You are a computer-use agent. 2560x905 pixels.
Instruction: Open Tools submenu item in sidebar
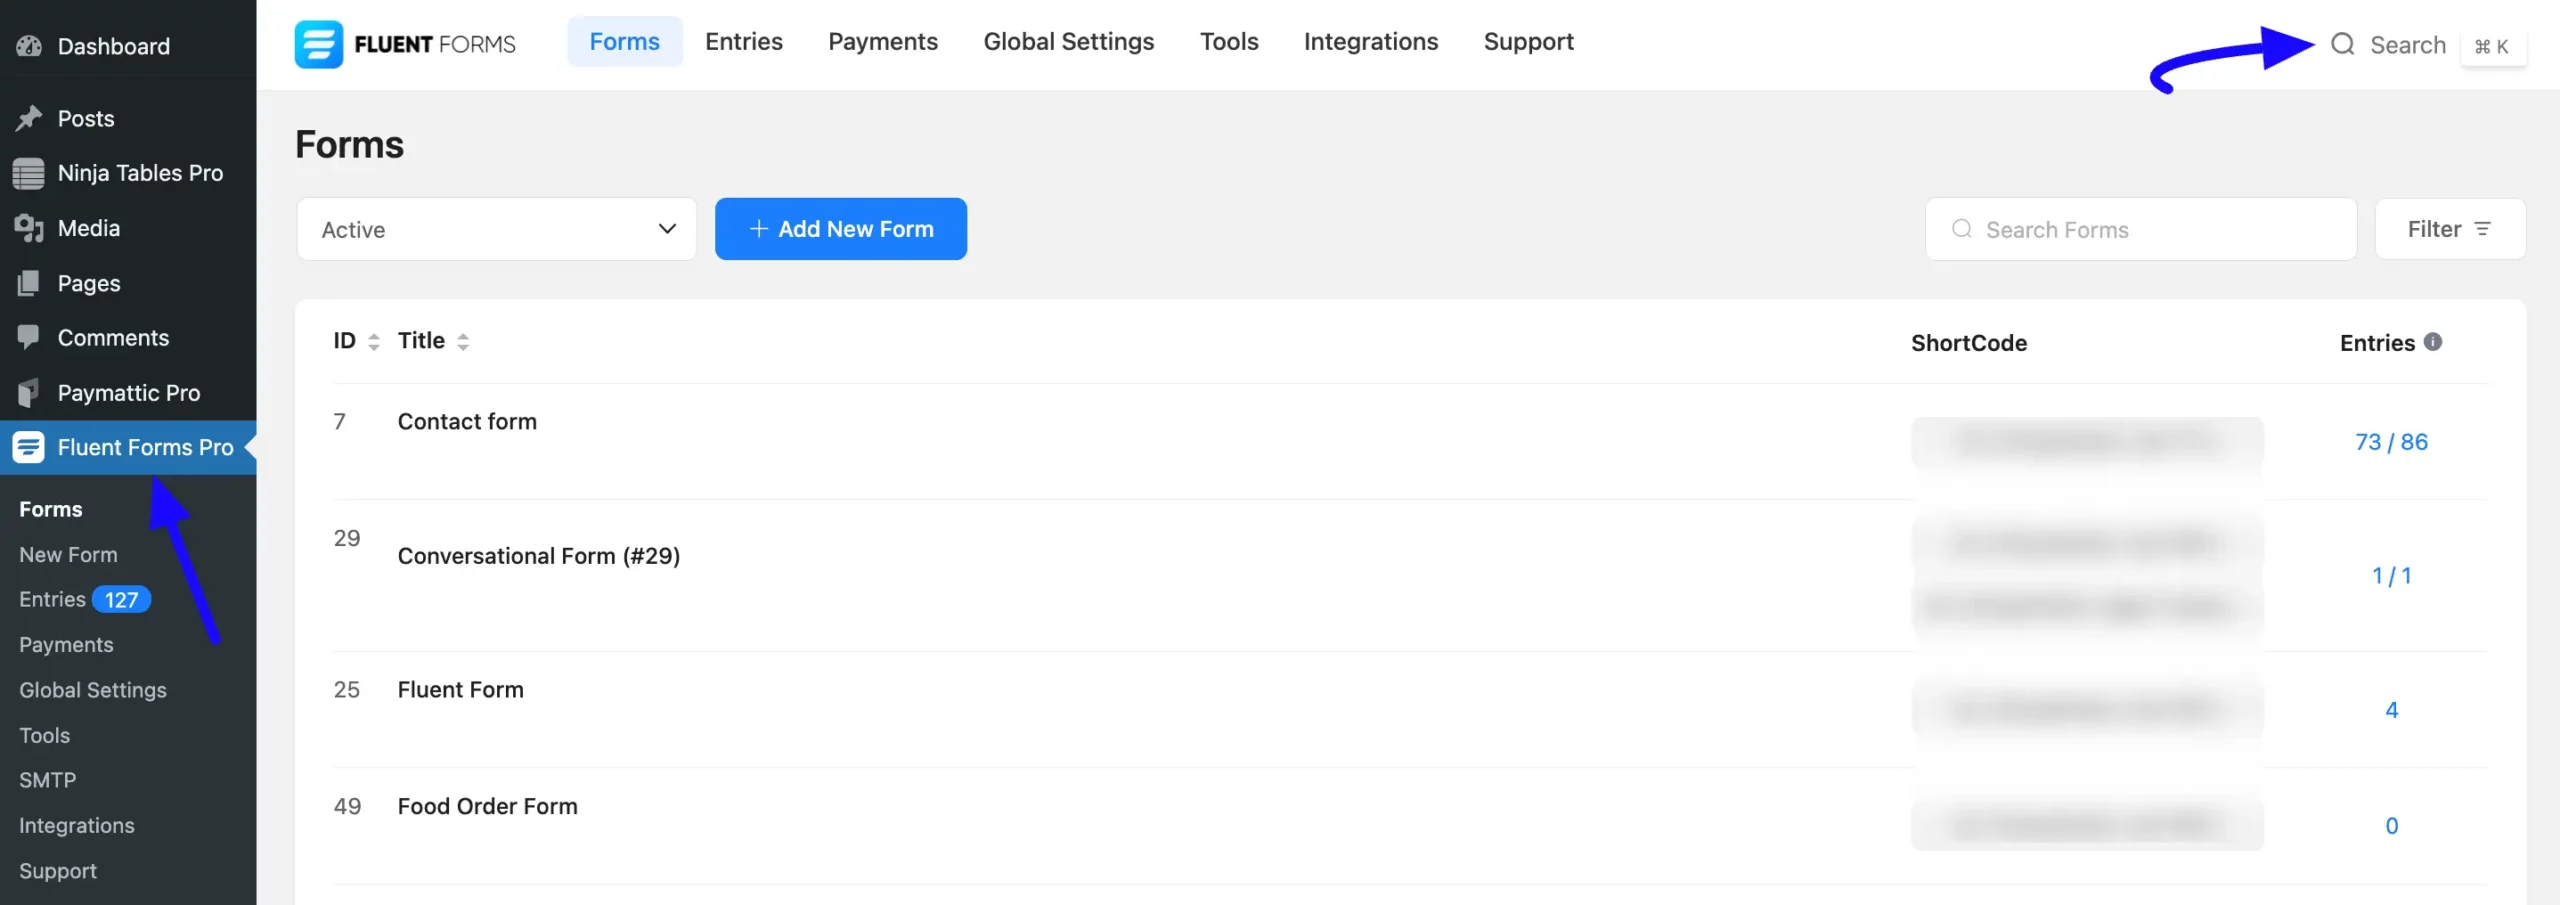[x=44, y=735]
